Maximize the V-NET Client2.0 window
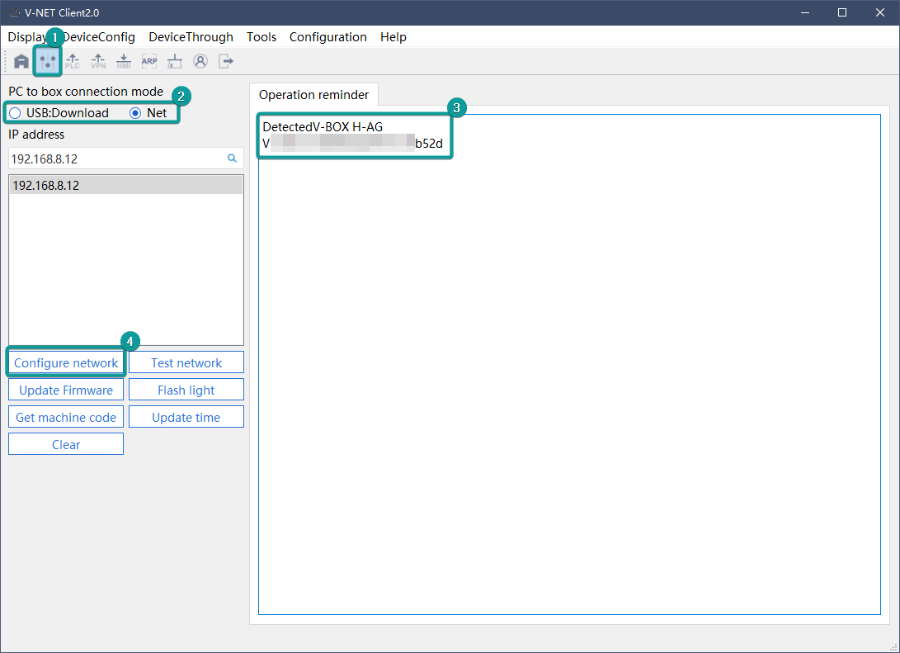900x653 pixels. [842, 13]
